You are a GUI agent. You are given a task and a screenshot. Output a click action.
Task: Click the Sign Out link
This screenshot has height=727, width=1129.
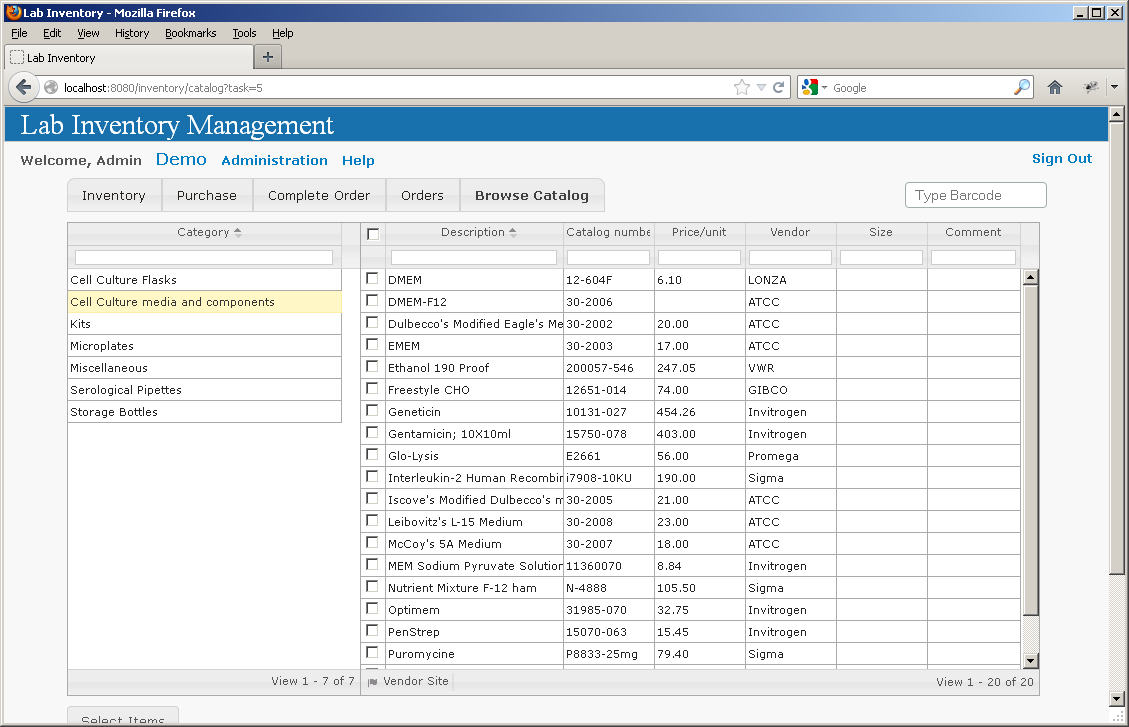tap(1061, 159)
